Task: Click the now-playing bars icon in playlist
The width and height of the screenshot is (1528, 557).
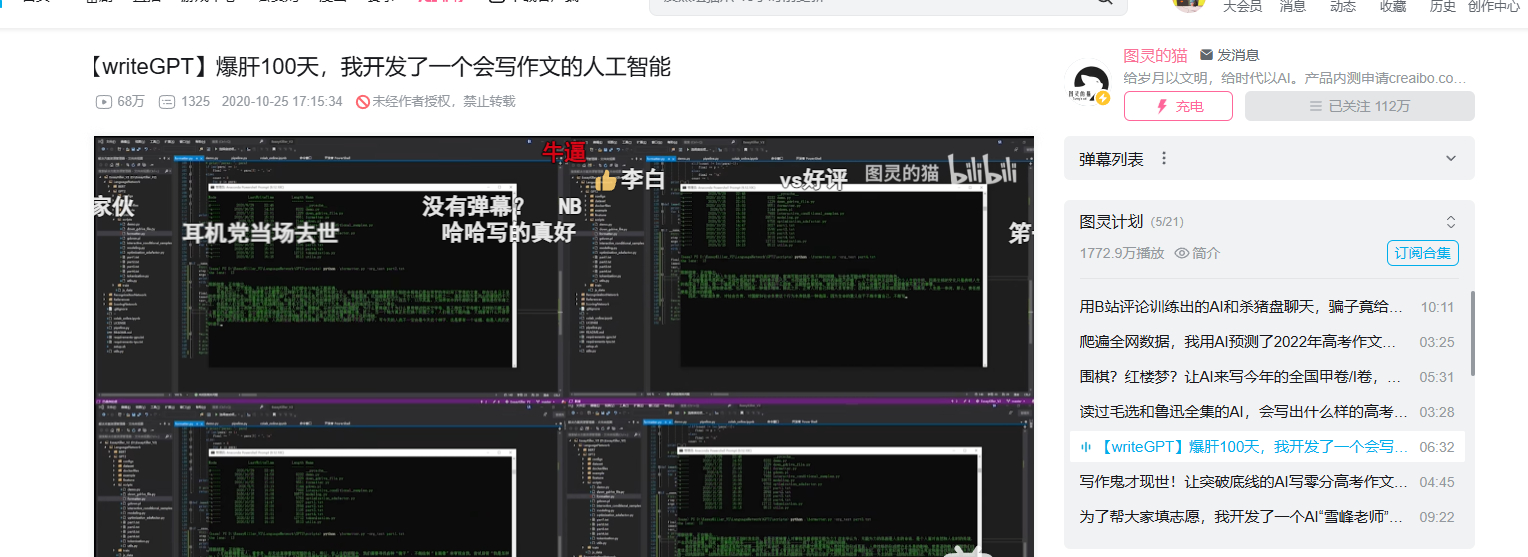Action: [x=1087, y=447]
